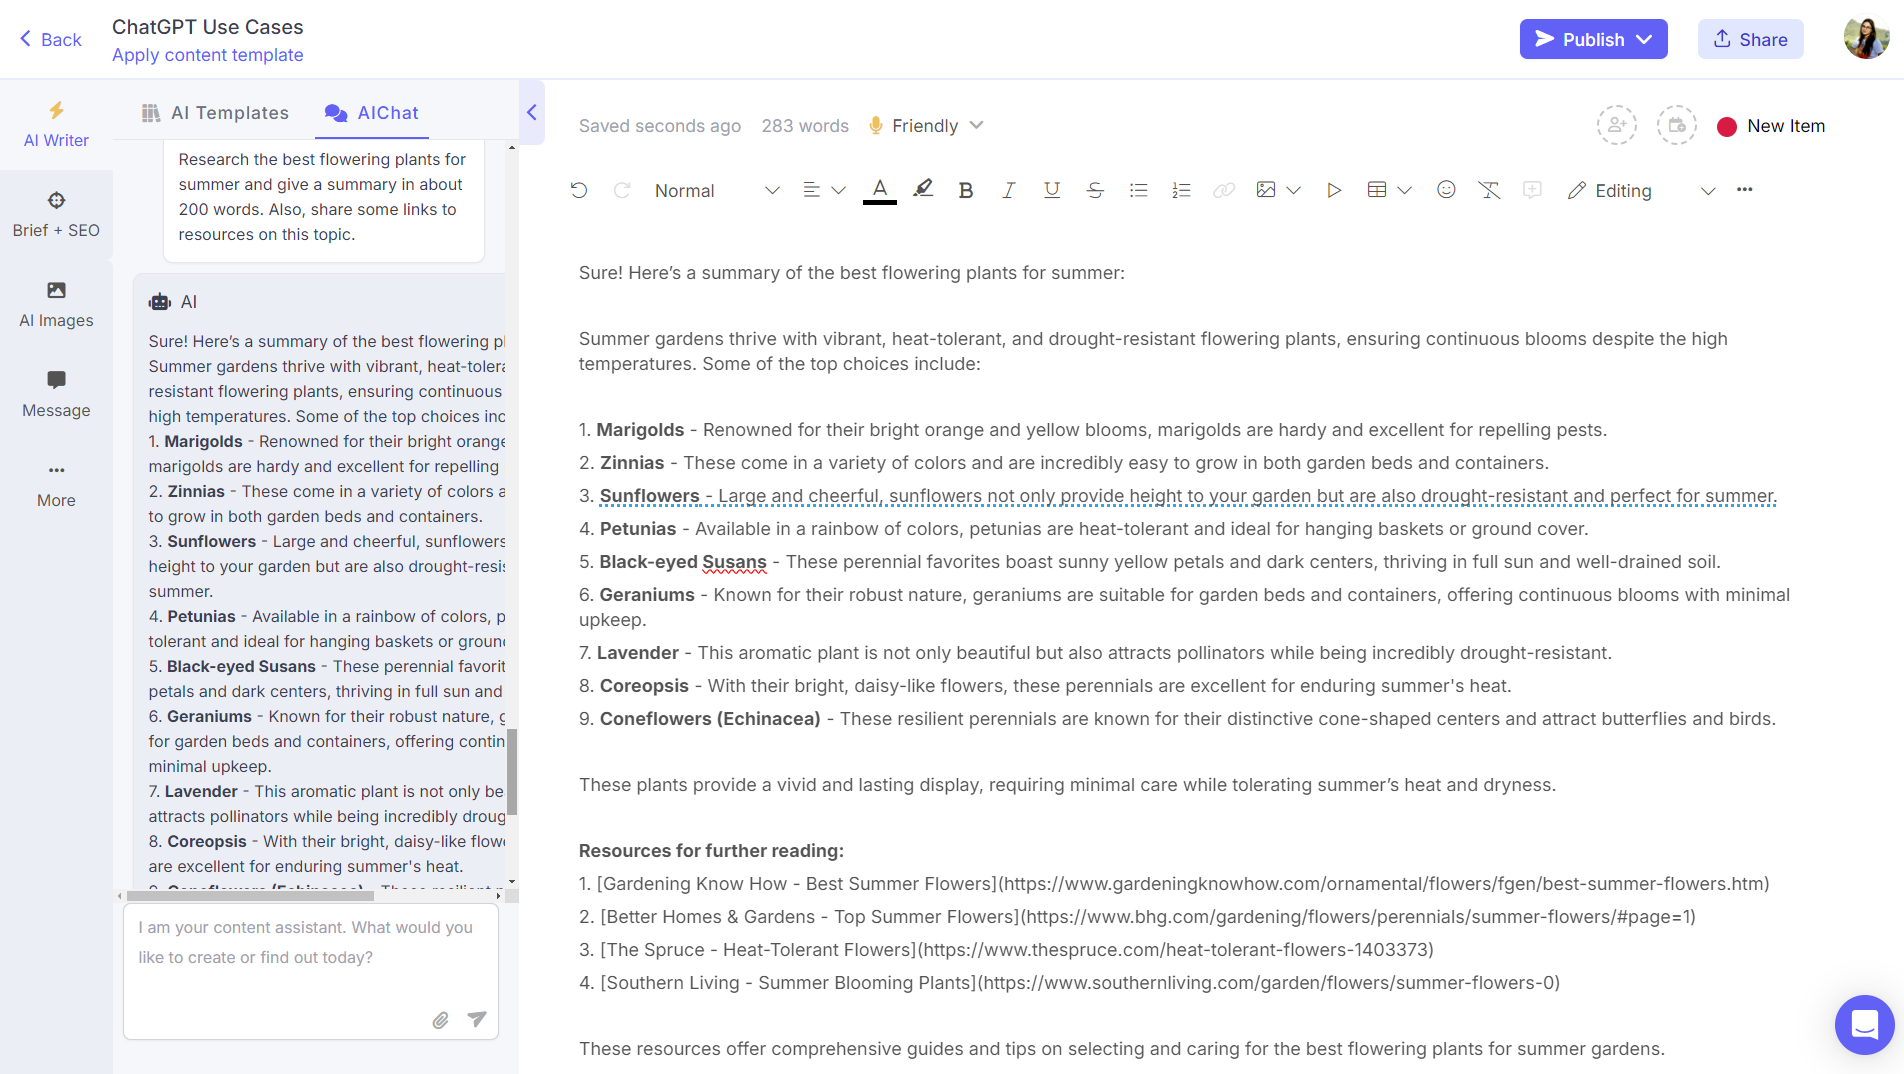Clear formatting of selected text

(1489, 189)
